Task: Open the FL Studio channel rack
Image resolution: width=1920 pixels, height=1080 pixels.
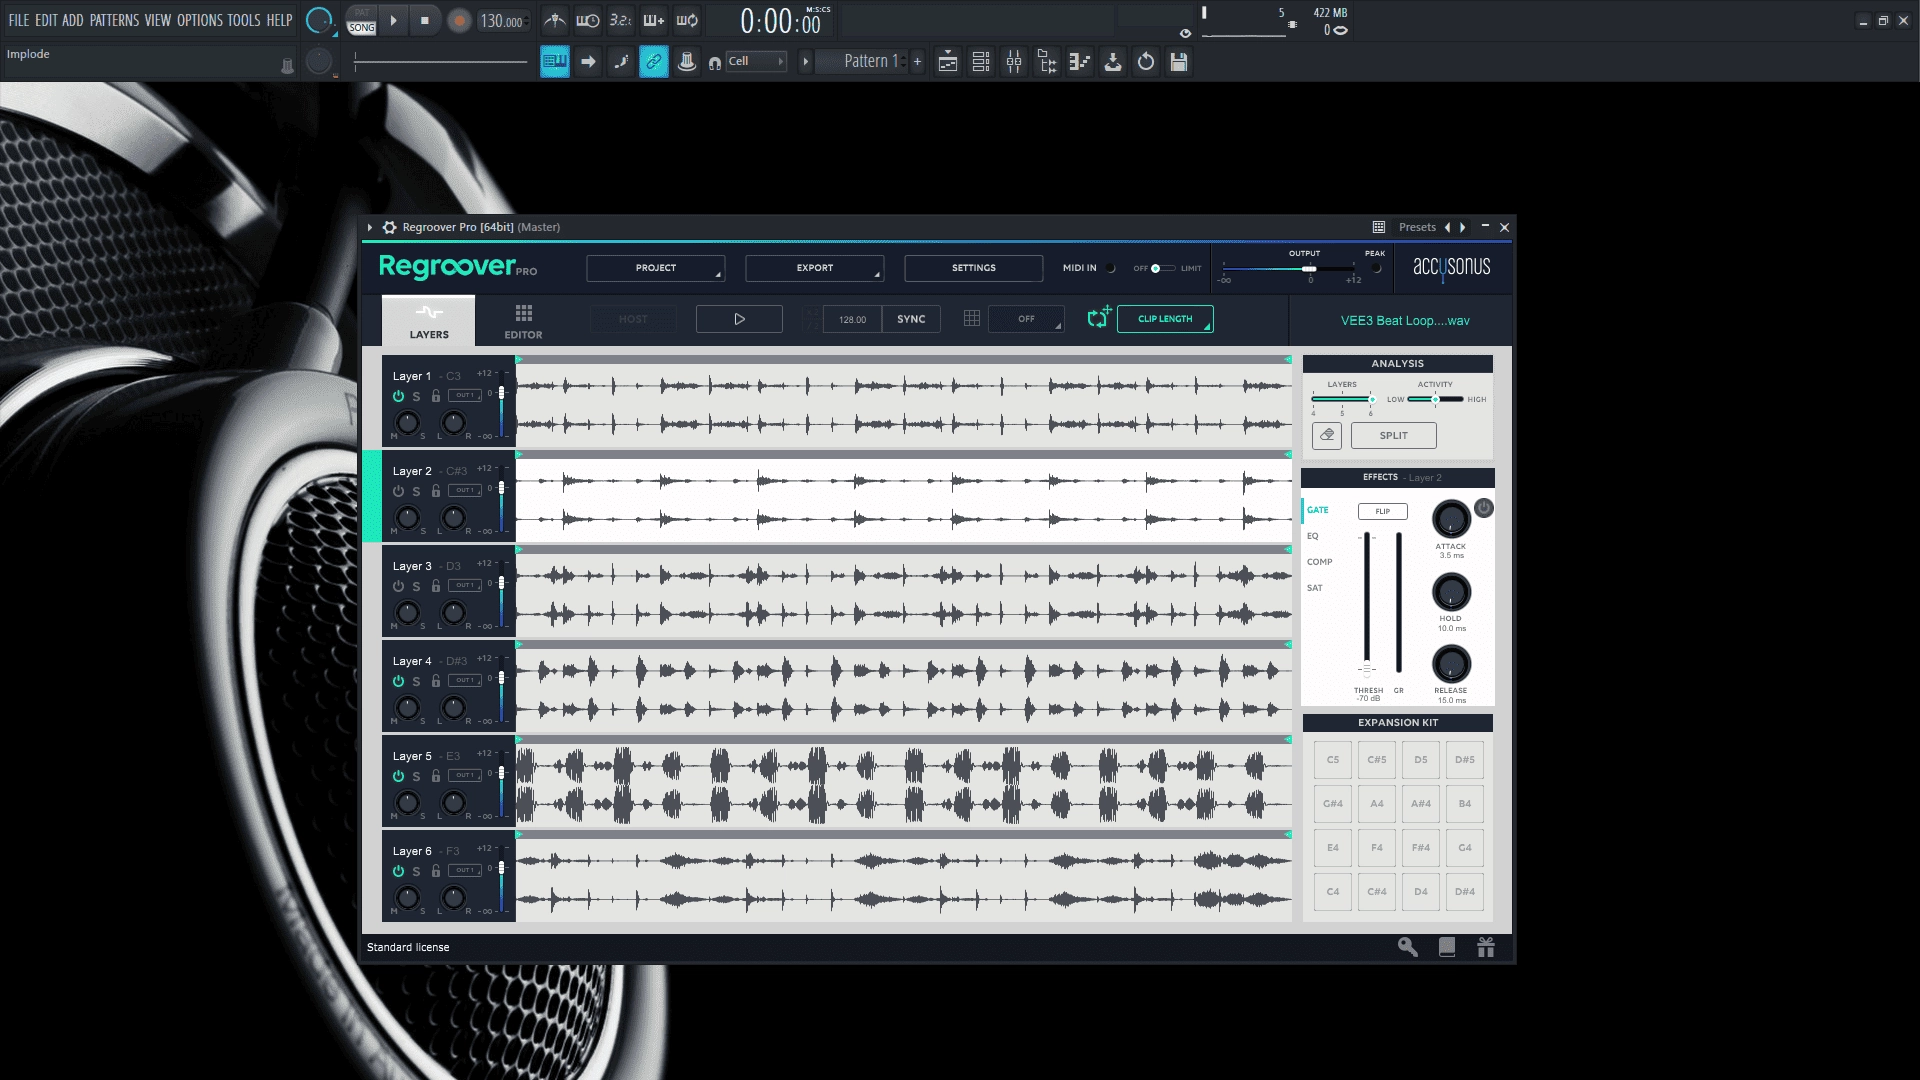Action: click(981, 62)
